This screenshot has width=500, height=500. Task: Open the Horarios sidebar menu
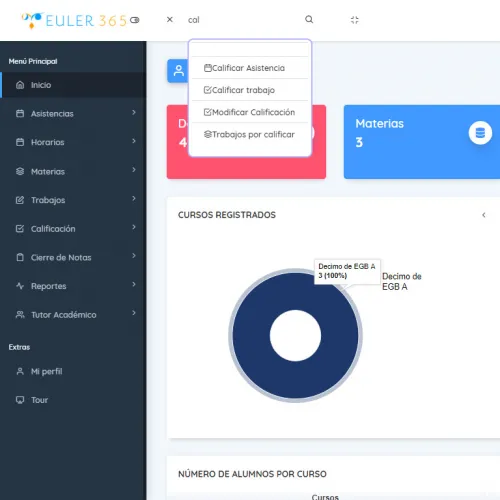click(x=73, y=142)
